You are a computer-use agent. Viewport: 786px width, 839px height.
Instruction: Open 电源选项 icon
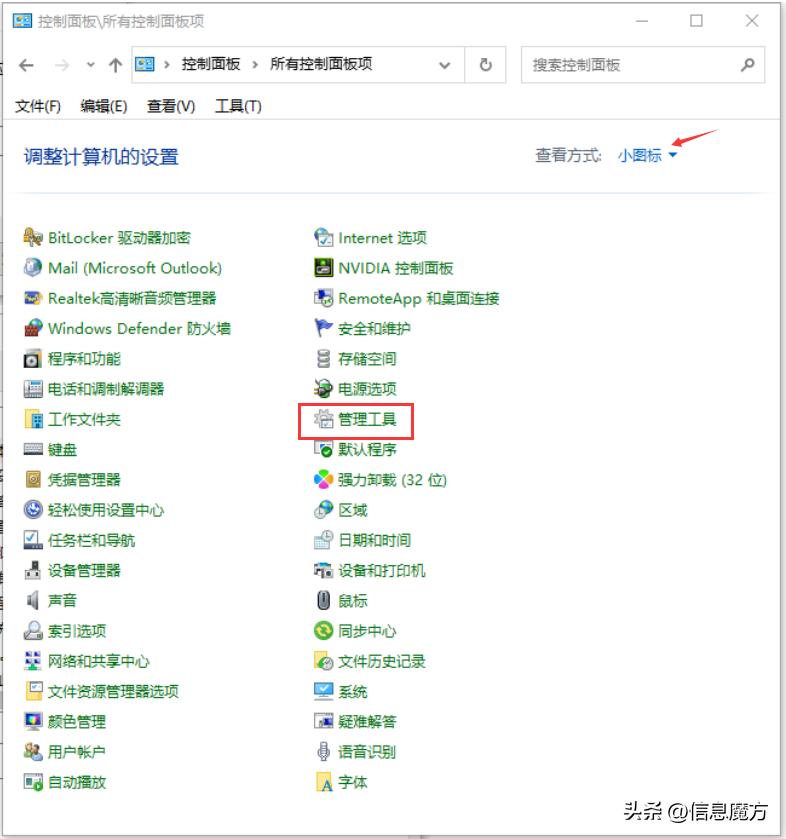point(323,388)
